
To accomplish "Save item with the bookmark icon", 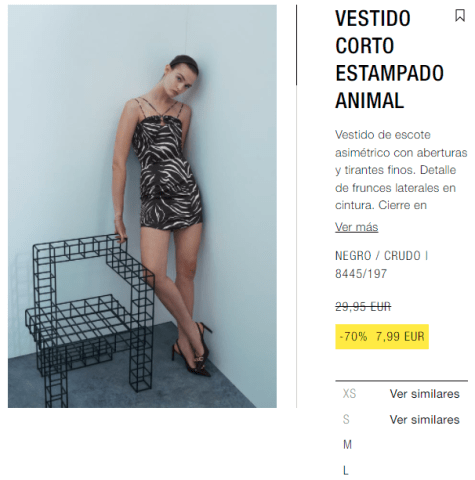I will tap(460, 15).
